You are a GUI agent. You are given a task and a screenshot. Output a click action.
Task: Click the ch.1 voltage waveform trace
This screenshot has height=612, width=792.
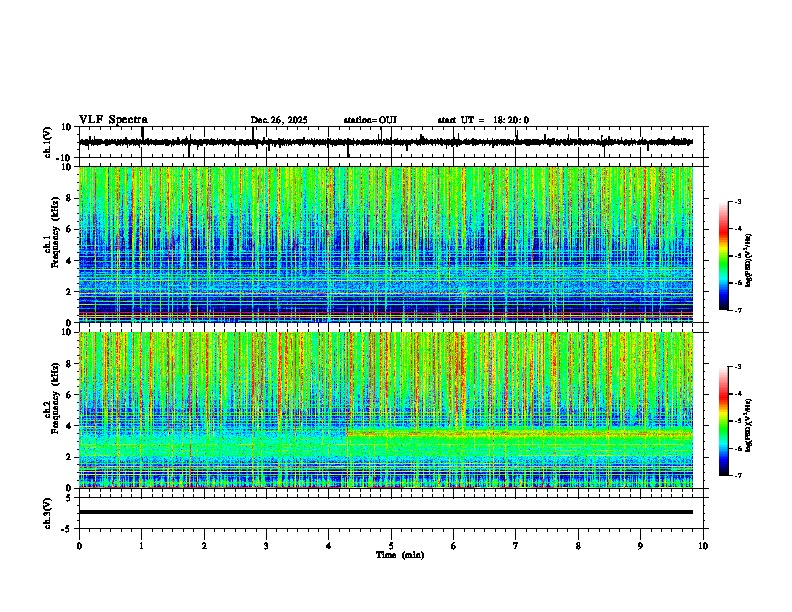point(386,142)
